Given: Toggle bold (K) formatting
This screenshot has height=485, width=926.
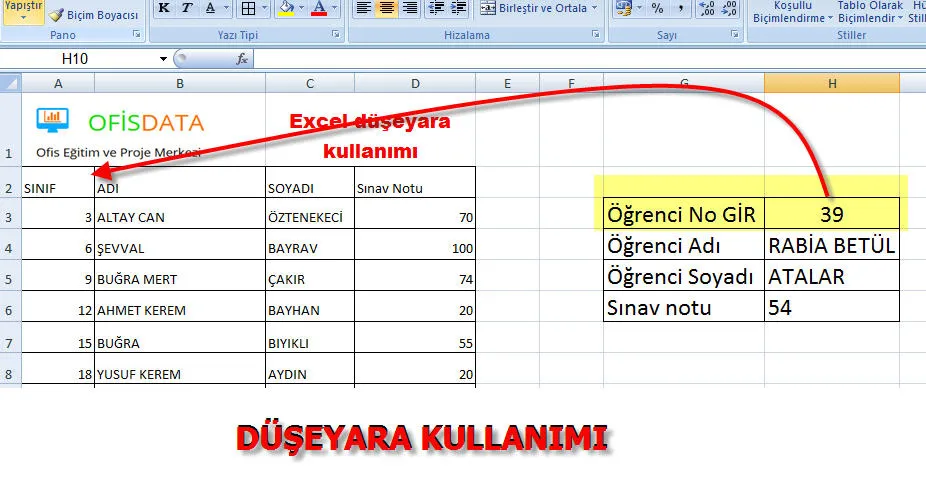Looking at the screenshot, I should 163,9.
